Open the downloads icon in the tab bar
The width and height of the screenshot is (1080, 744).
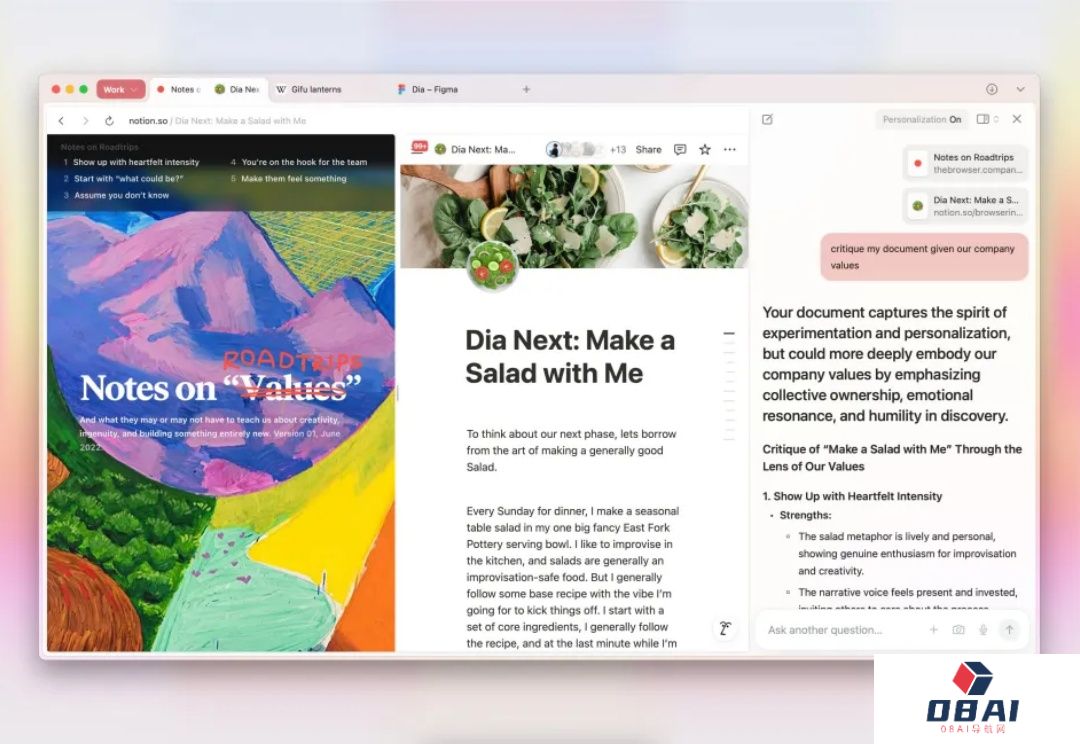point(992,89)
